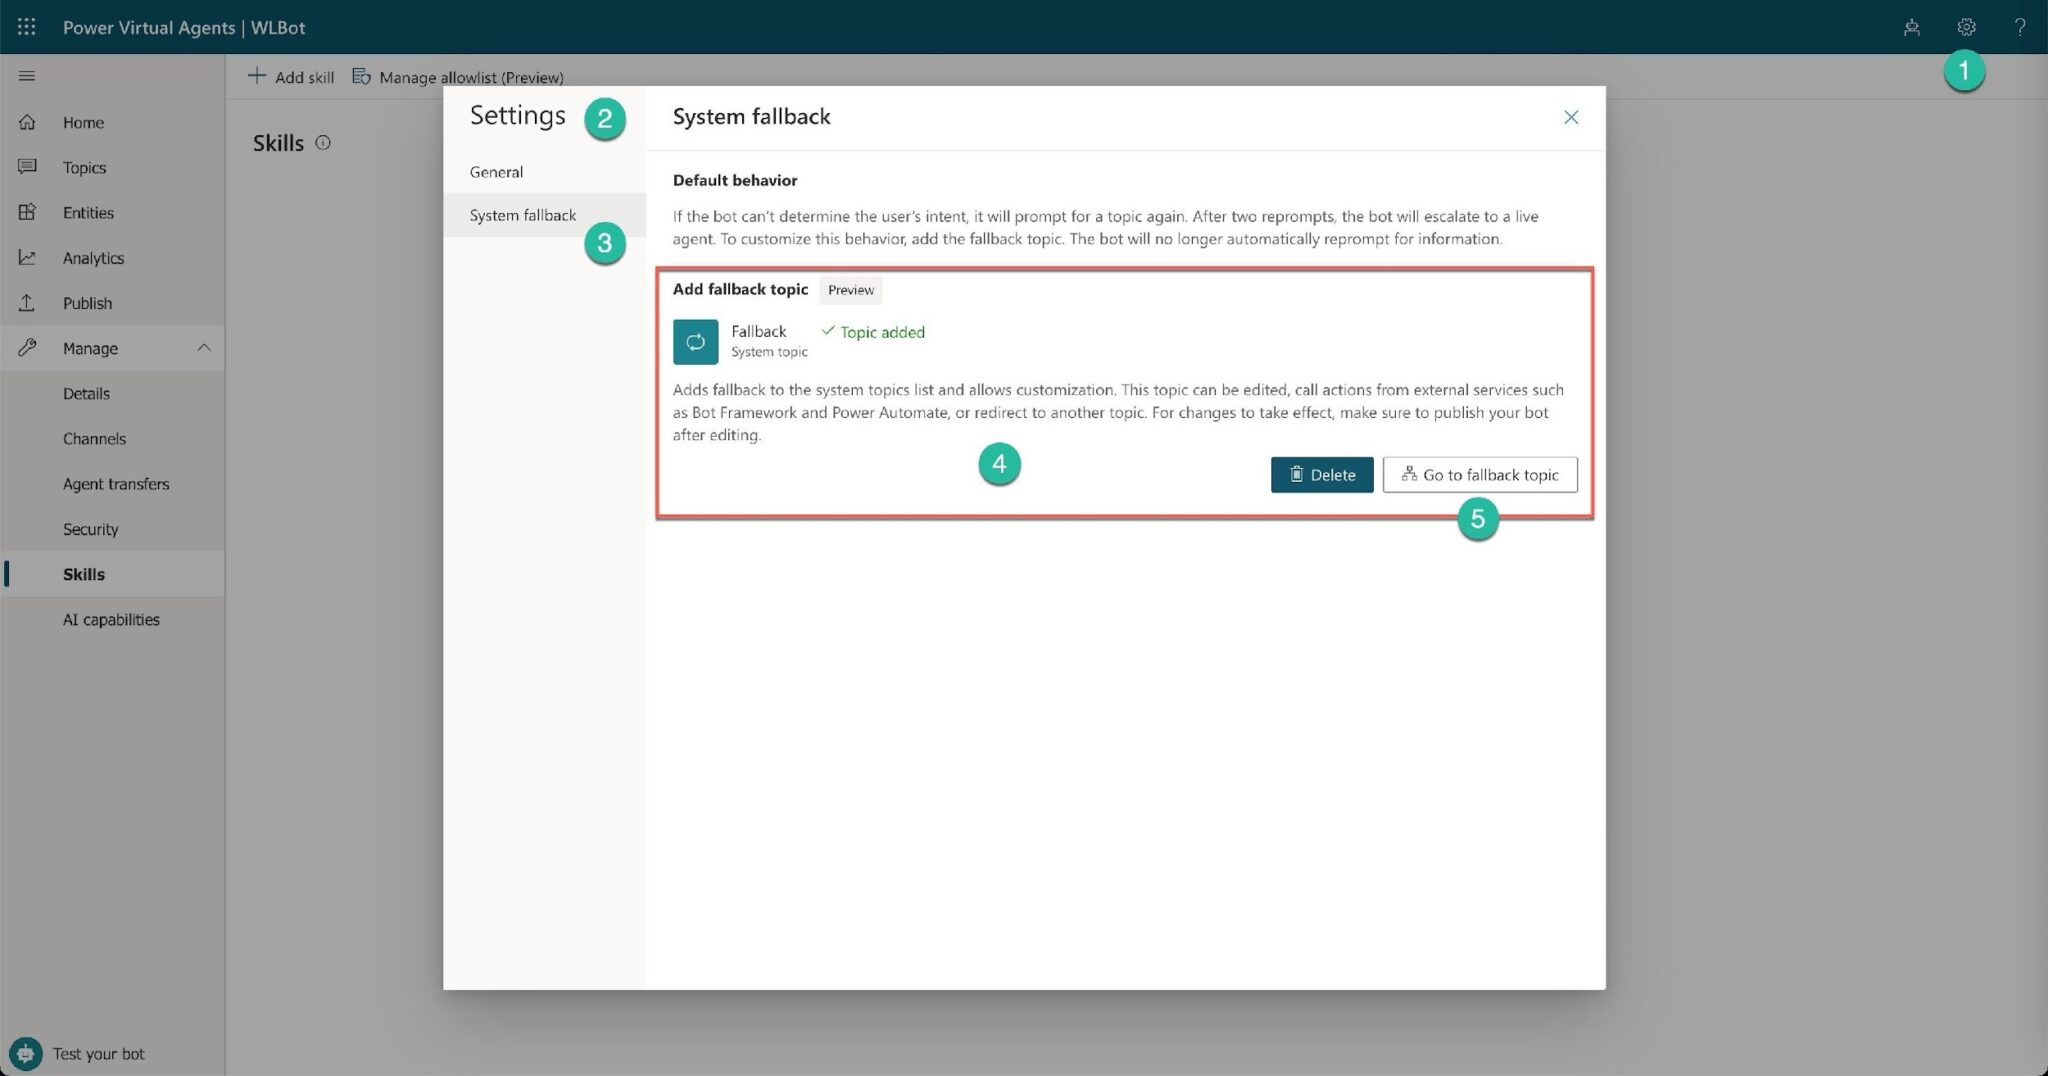The height and width of the screenshot is (1076, 2048).
Task: Open the settings gear icon
Action: pyautogui.click(x=1966, y=27)
